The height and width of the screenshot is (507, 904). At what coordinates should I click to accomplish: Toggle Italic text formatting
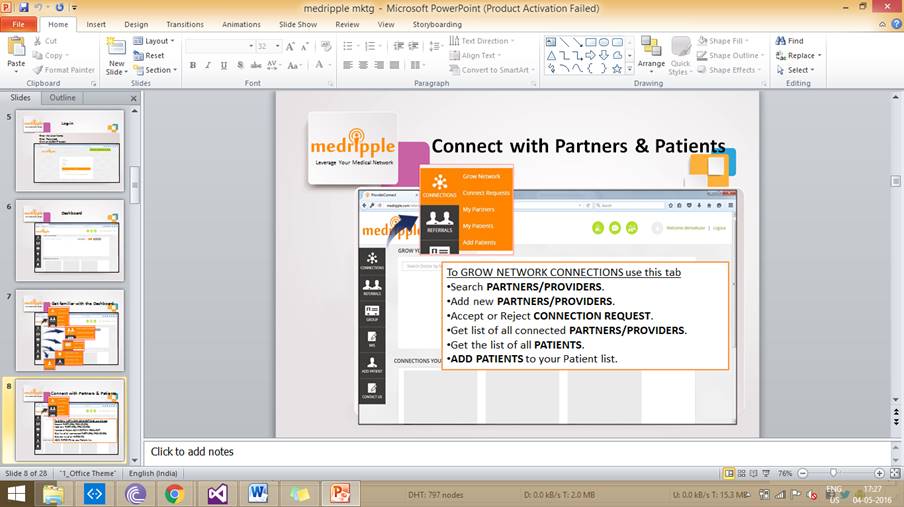click(208, 66)
